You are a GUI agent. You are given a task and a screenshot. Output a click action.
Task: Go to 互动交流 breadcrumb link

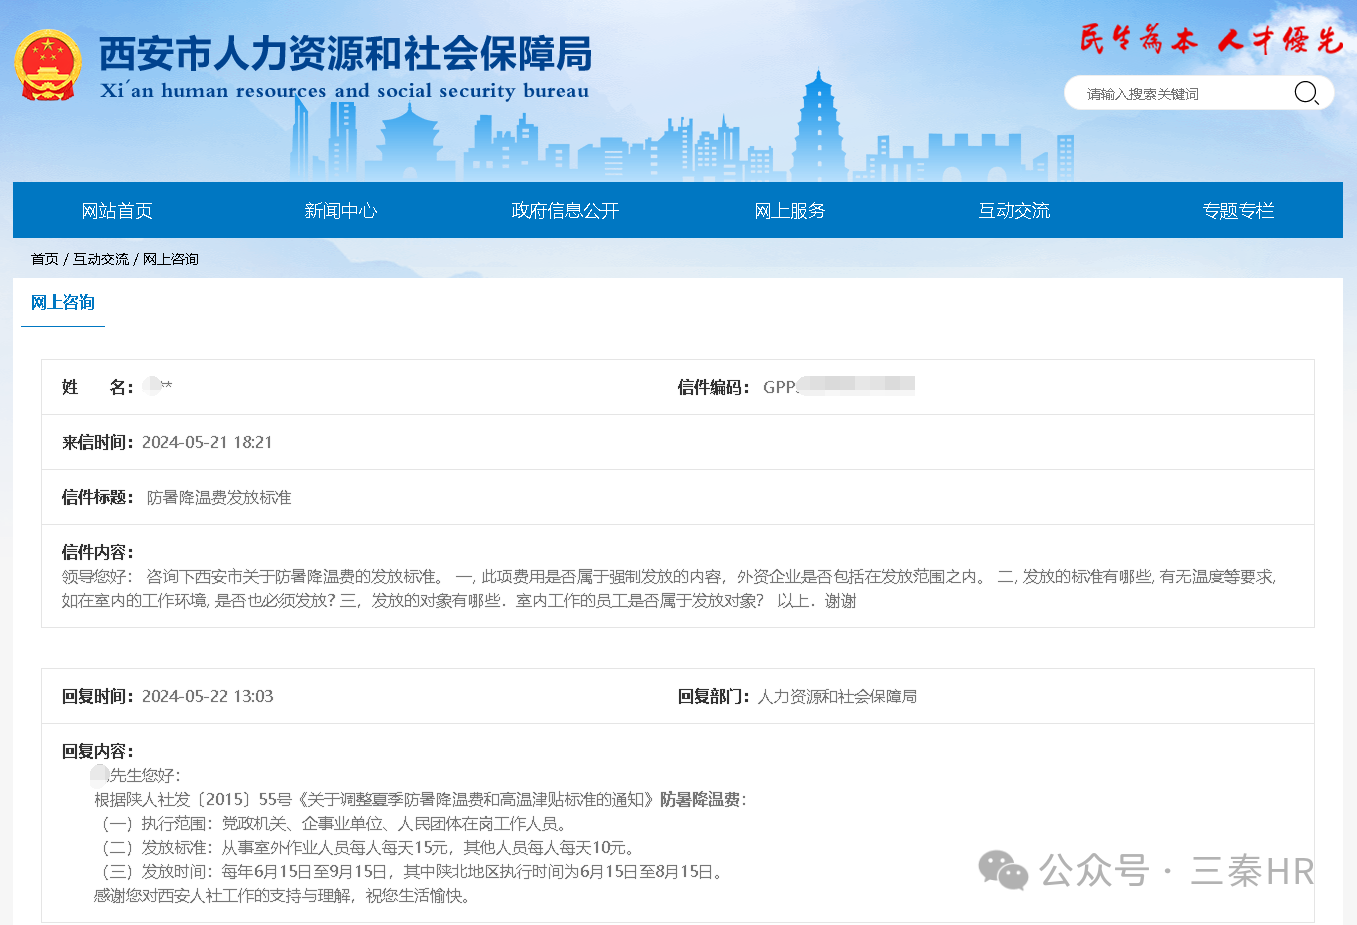click(x=101, y=259)
